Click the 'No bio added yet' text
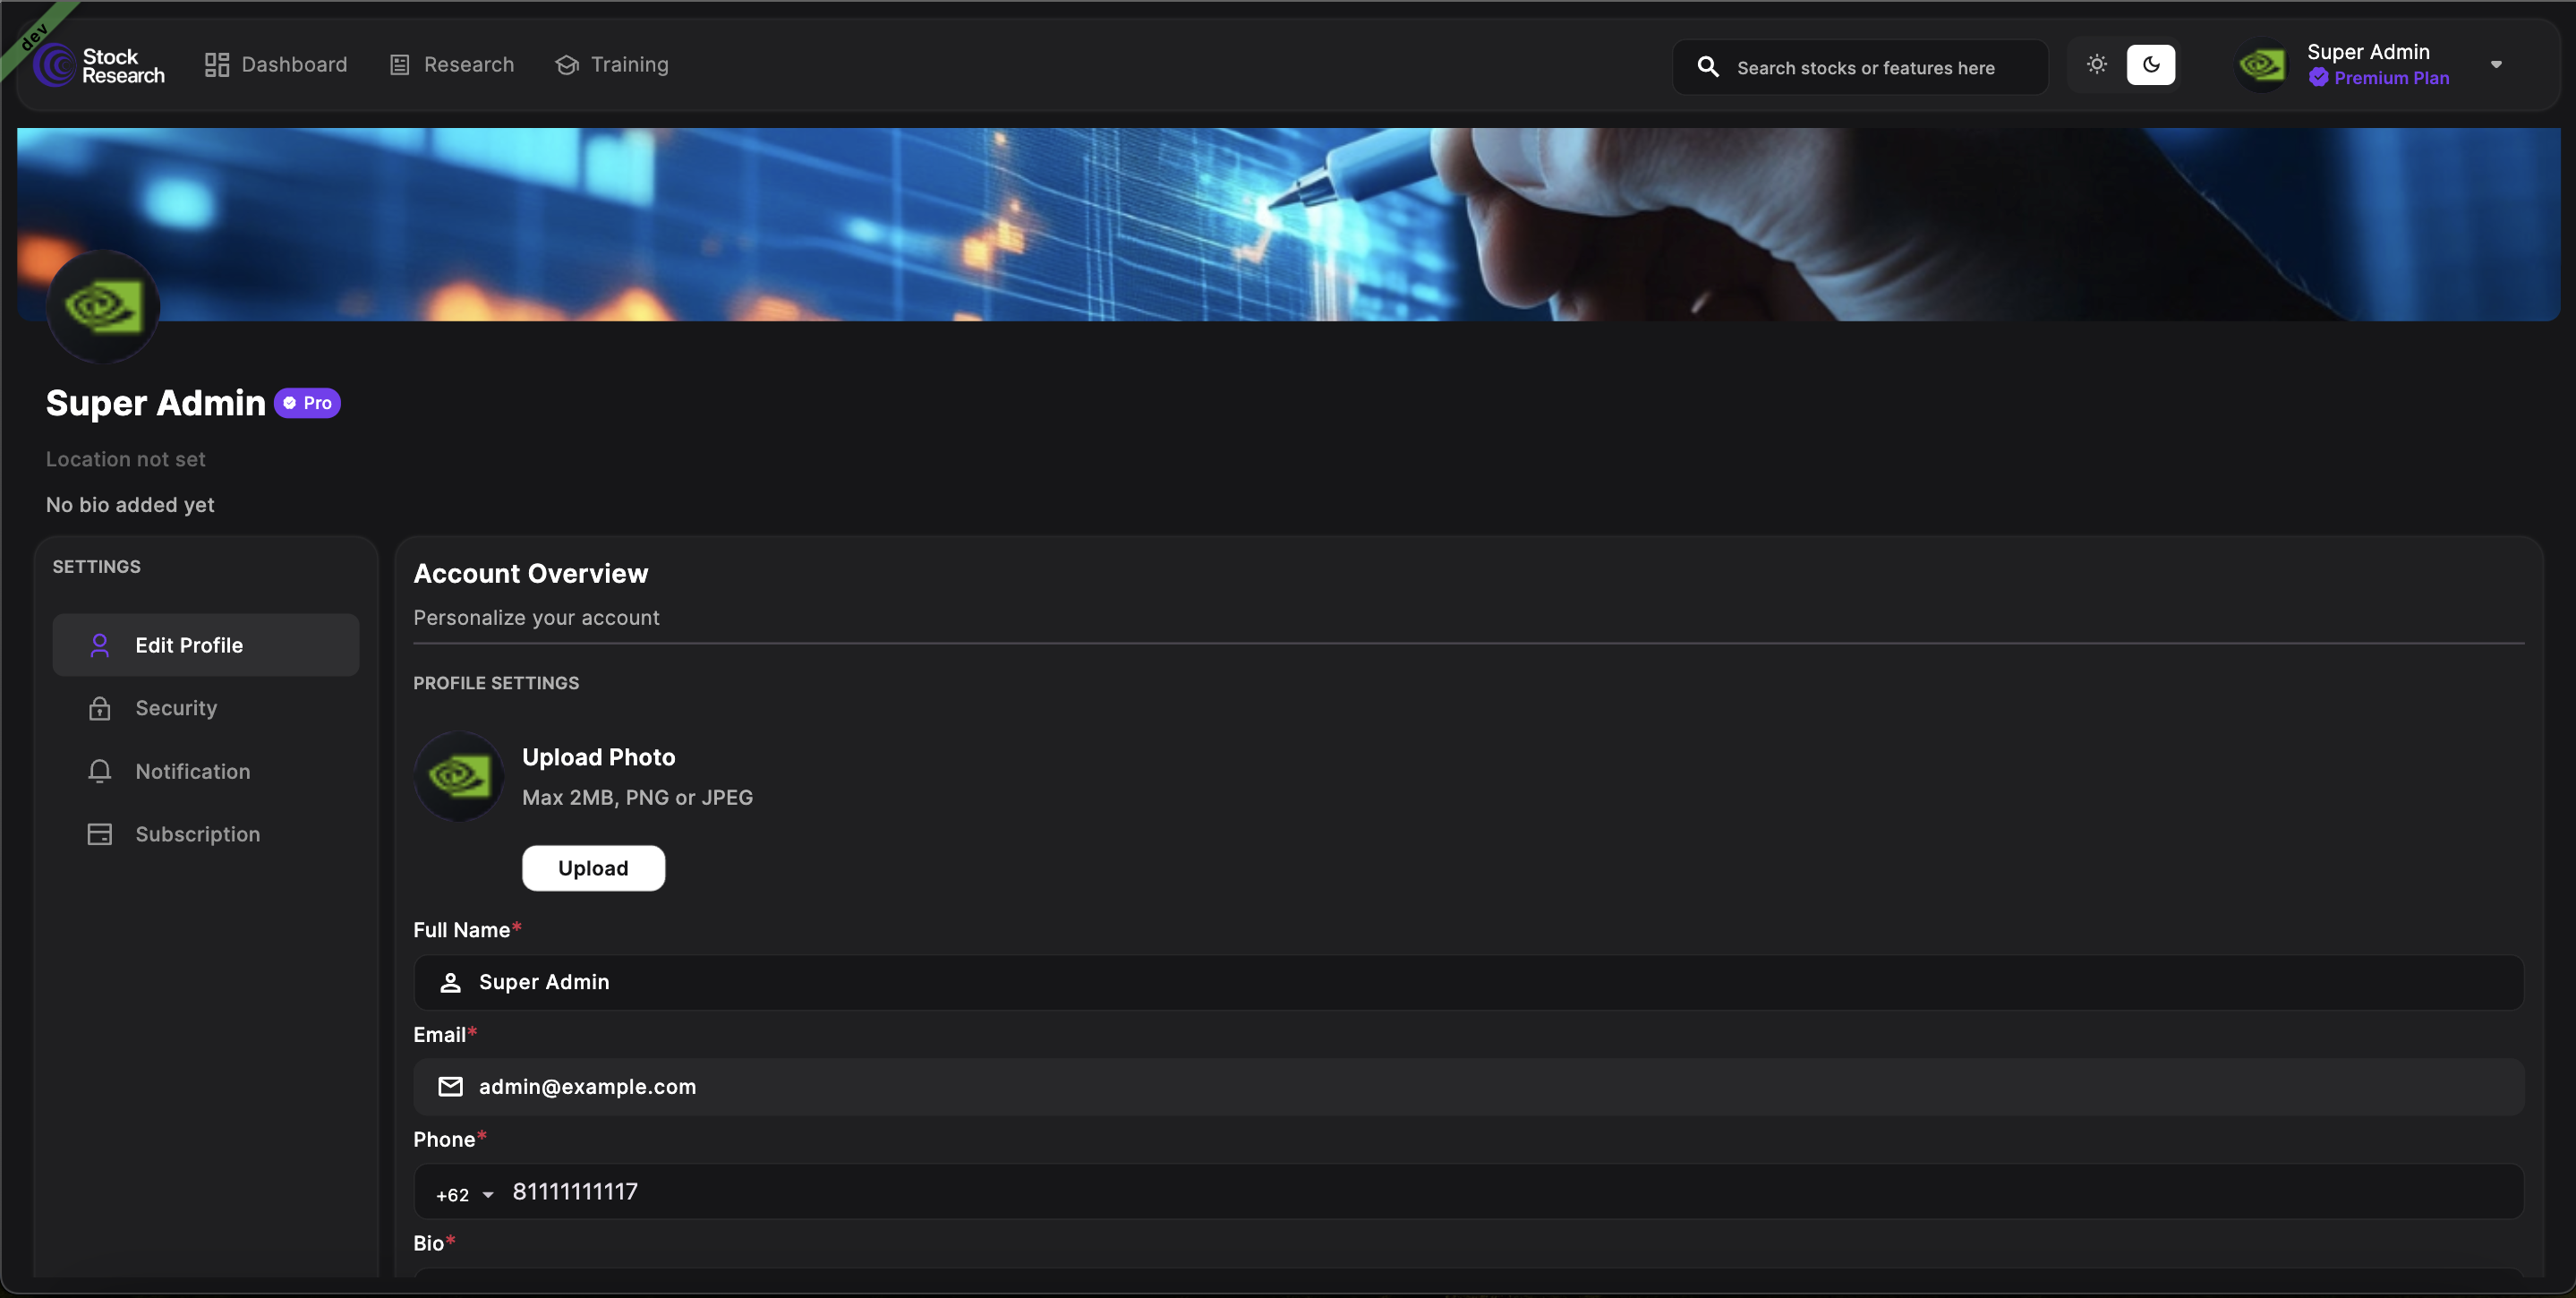 pyautogui.click(x=130, y=505)
